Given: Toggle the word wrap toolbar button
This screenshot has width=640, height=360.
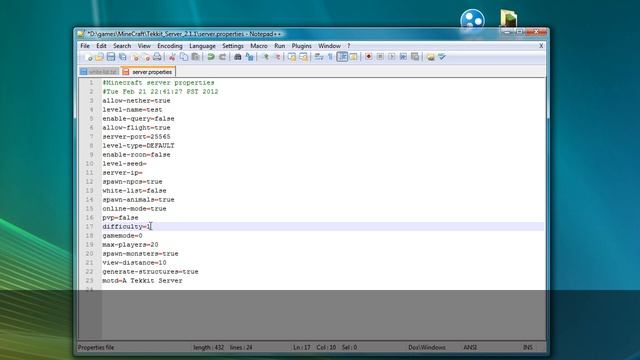Looking at the screenshot, I should [x=319, y=57].
